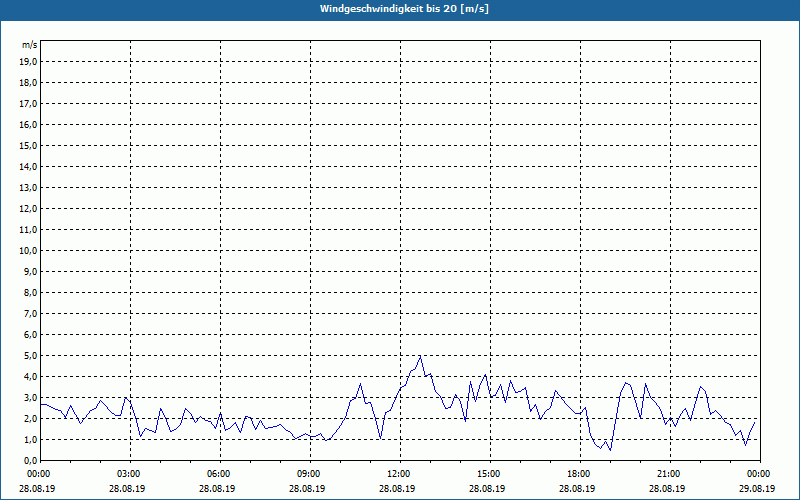The image size is (800, 500).
Task: Select the 11,0 y-axis label
Action: tap(29, 230)
